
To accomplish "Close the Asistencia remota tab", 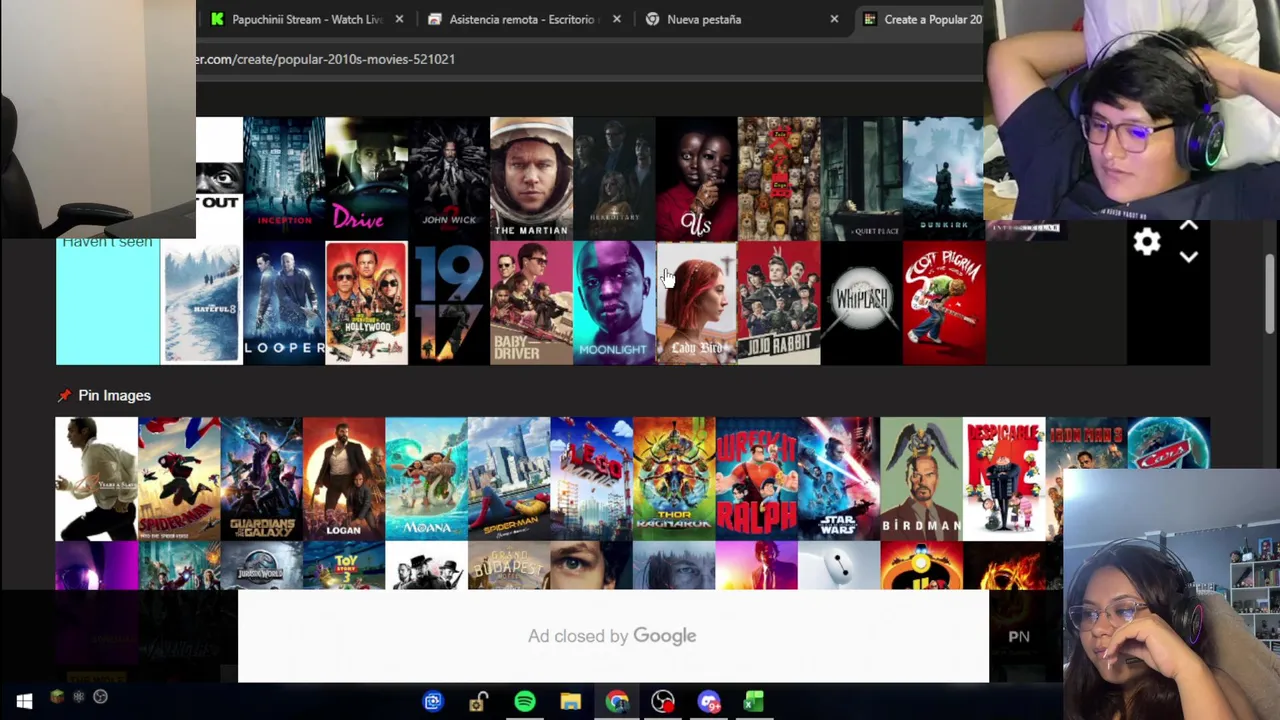I will point(616,19).
